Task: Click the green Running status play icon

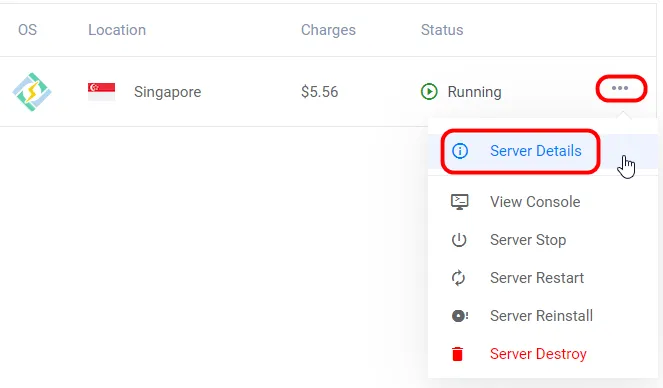Action: [x=429, y=91]
